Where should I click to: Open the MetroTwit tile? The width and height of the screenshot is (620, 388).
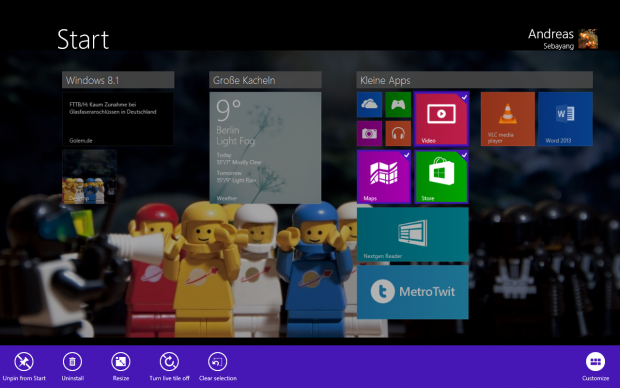(413, 292)
